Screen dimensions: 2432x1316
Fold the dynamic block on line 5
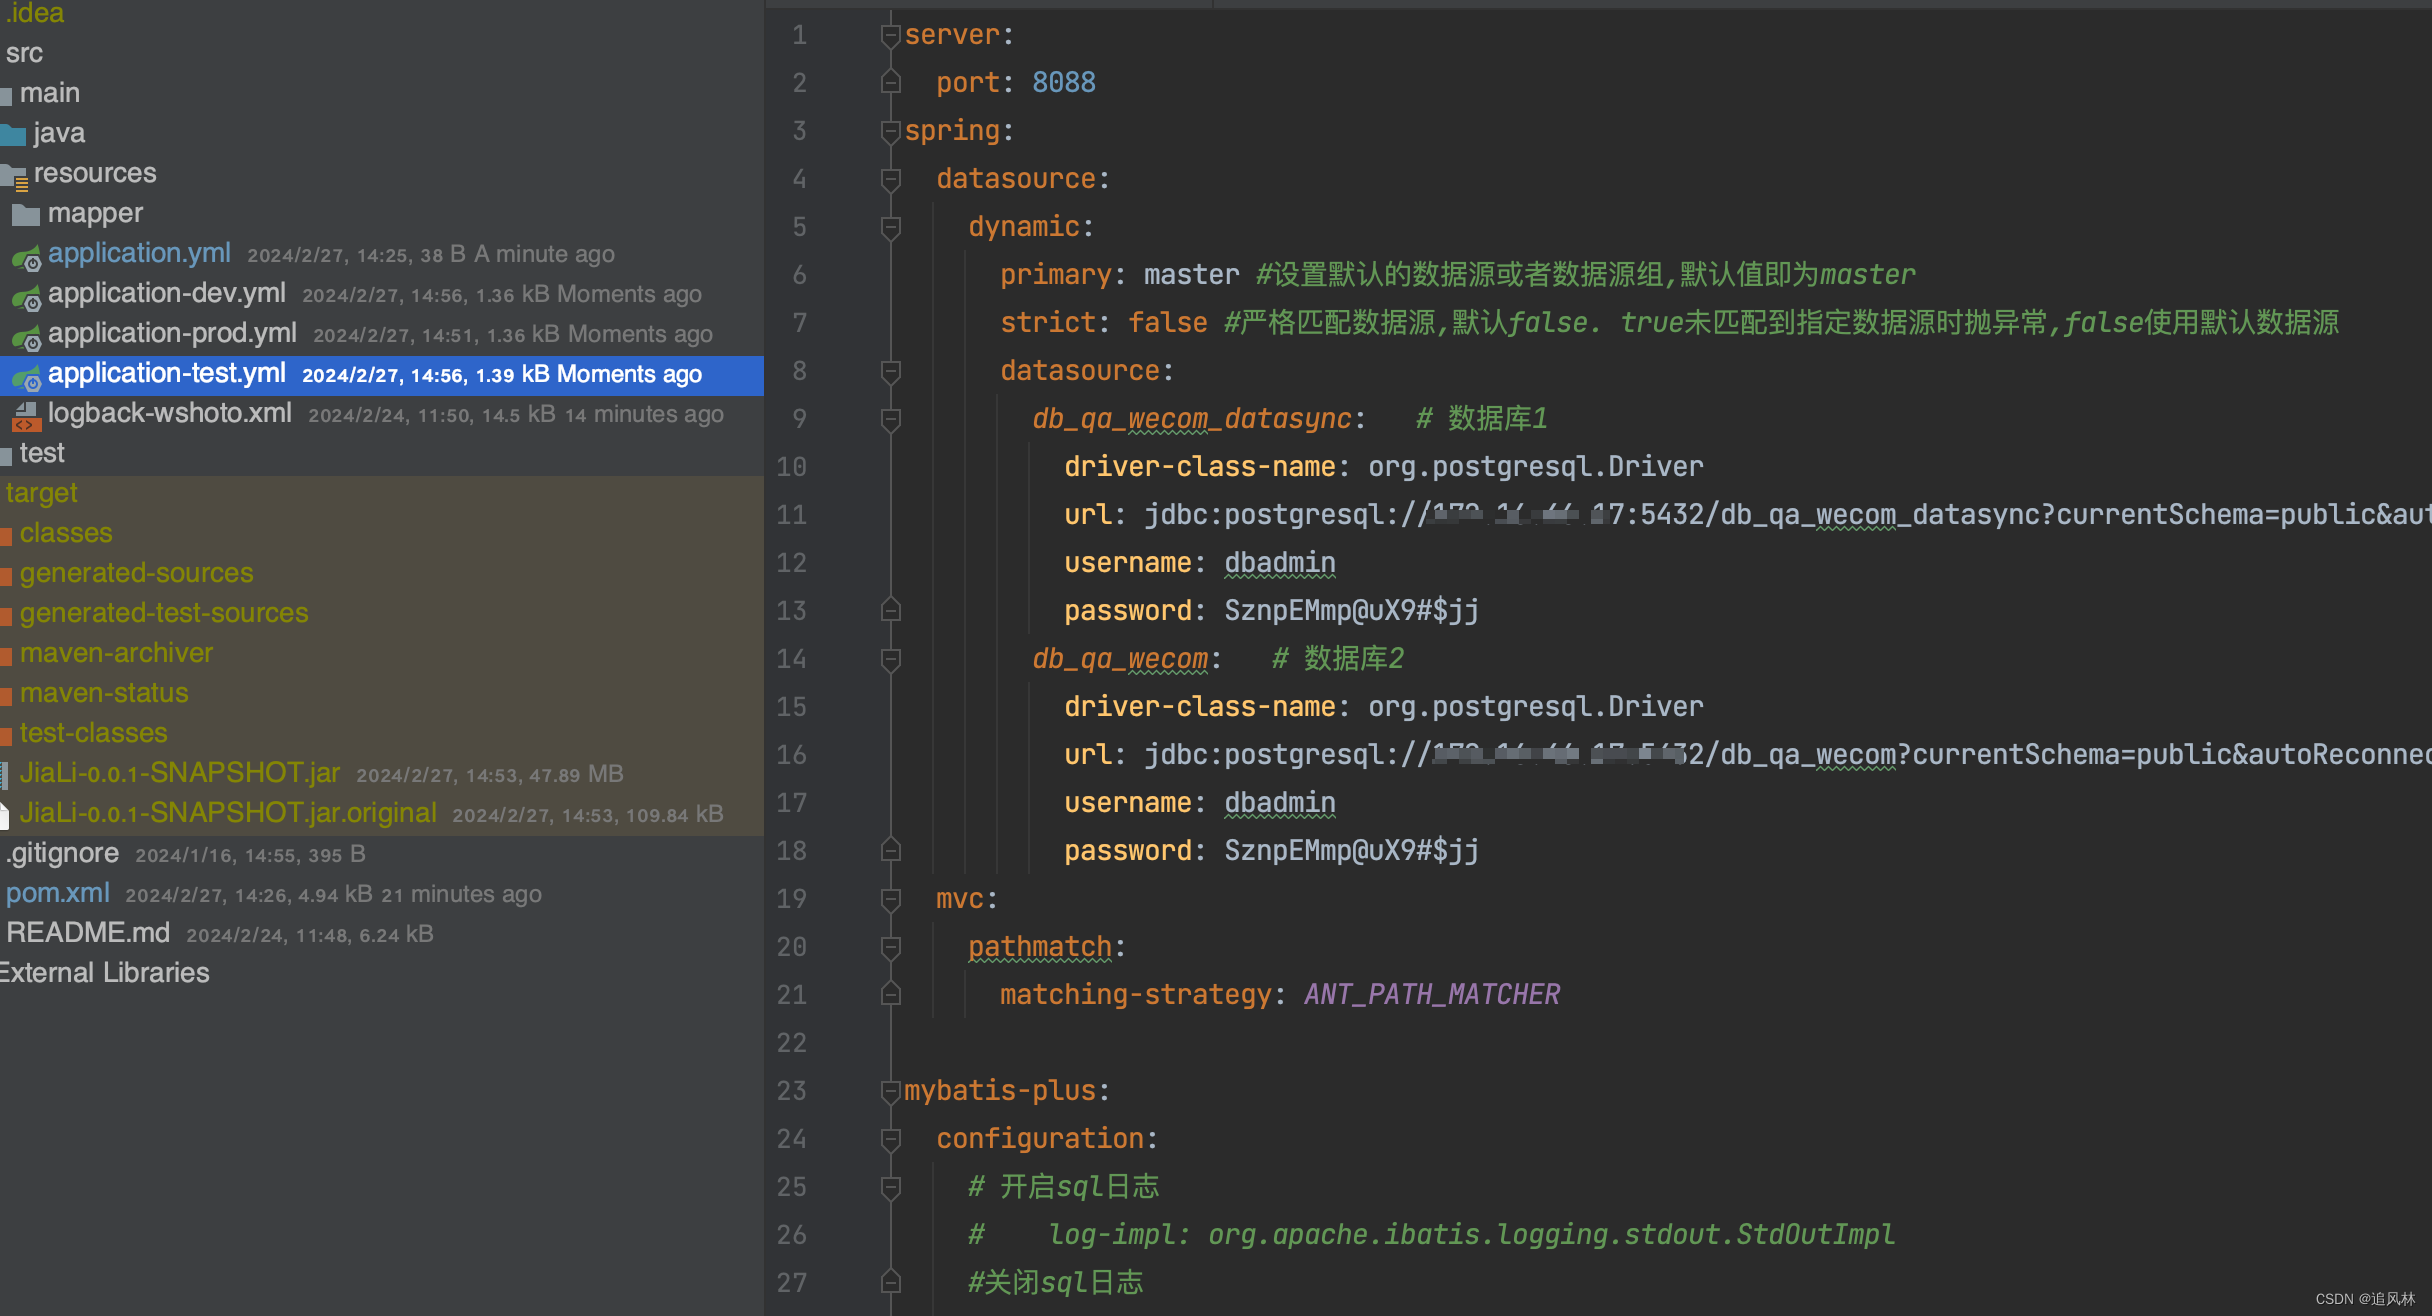(x=890, y=228)
